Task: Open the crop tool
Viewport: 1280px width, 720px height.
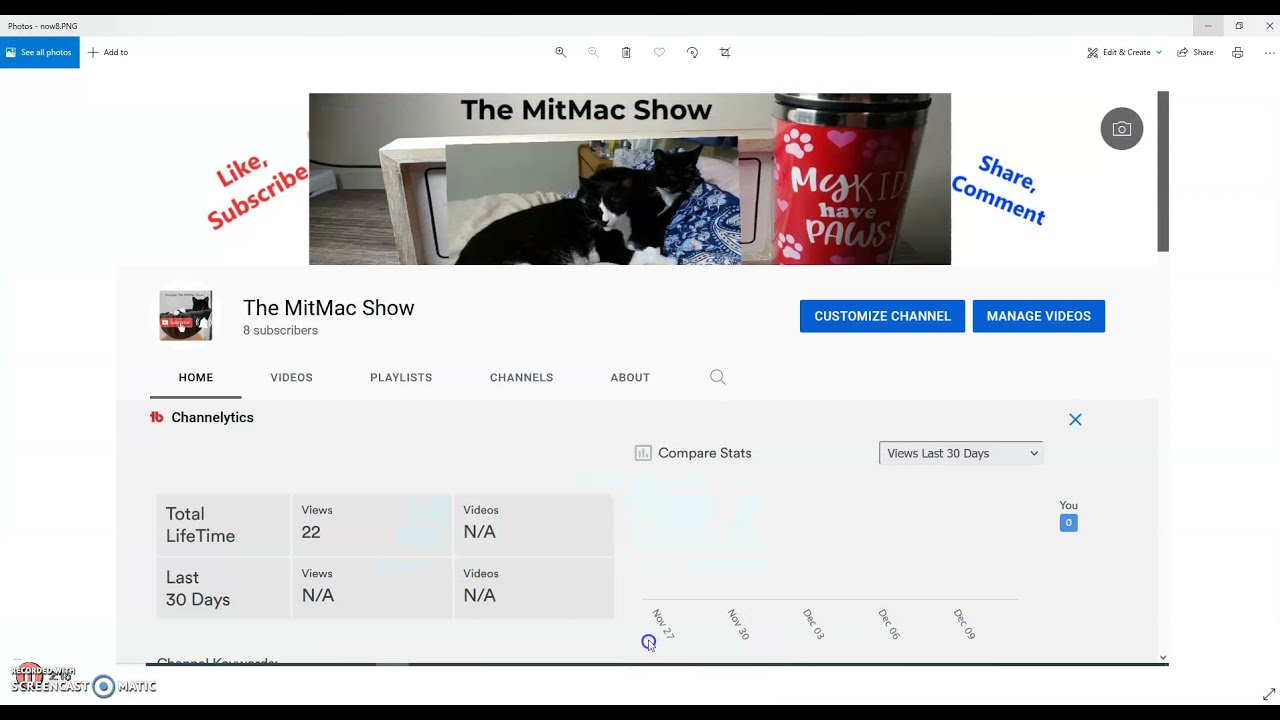Action: point(725,52)
